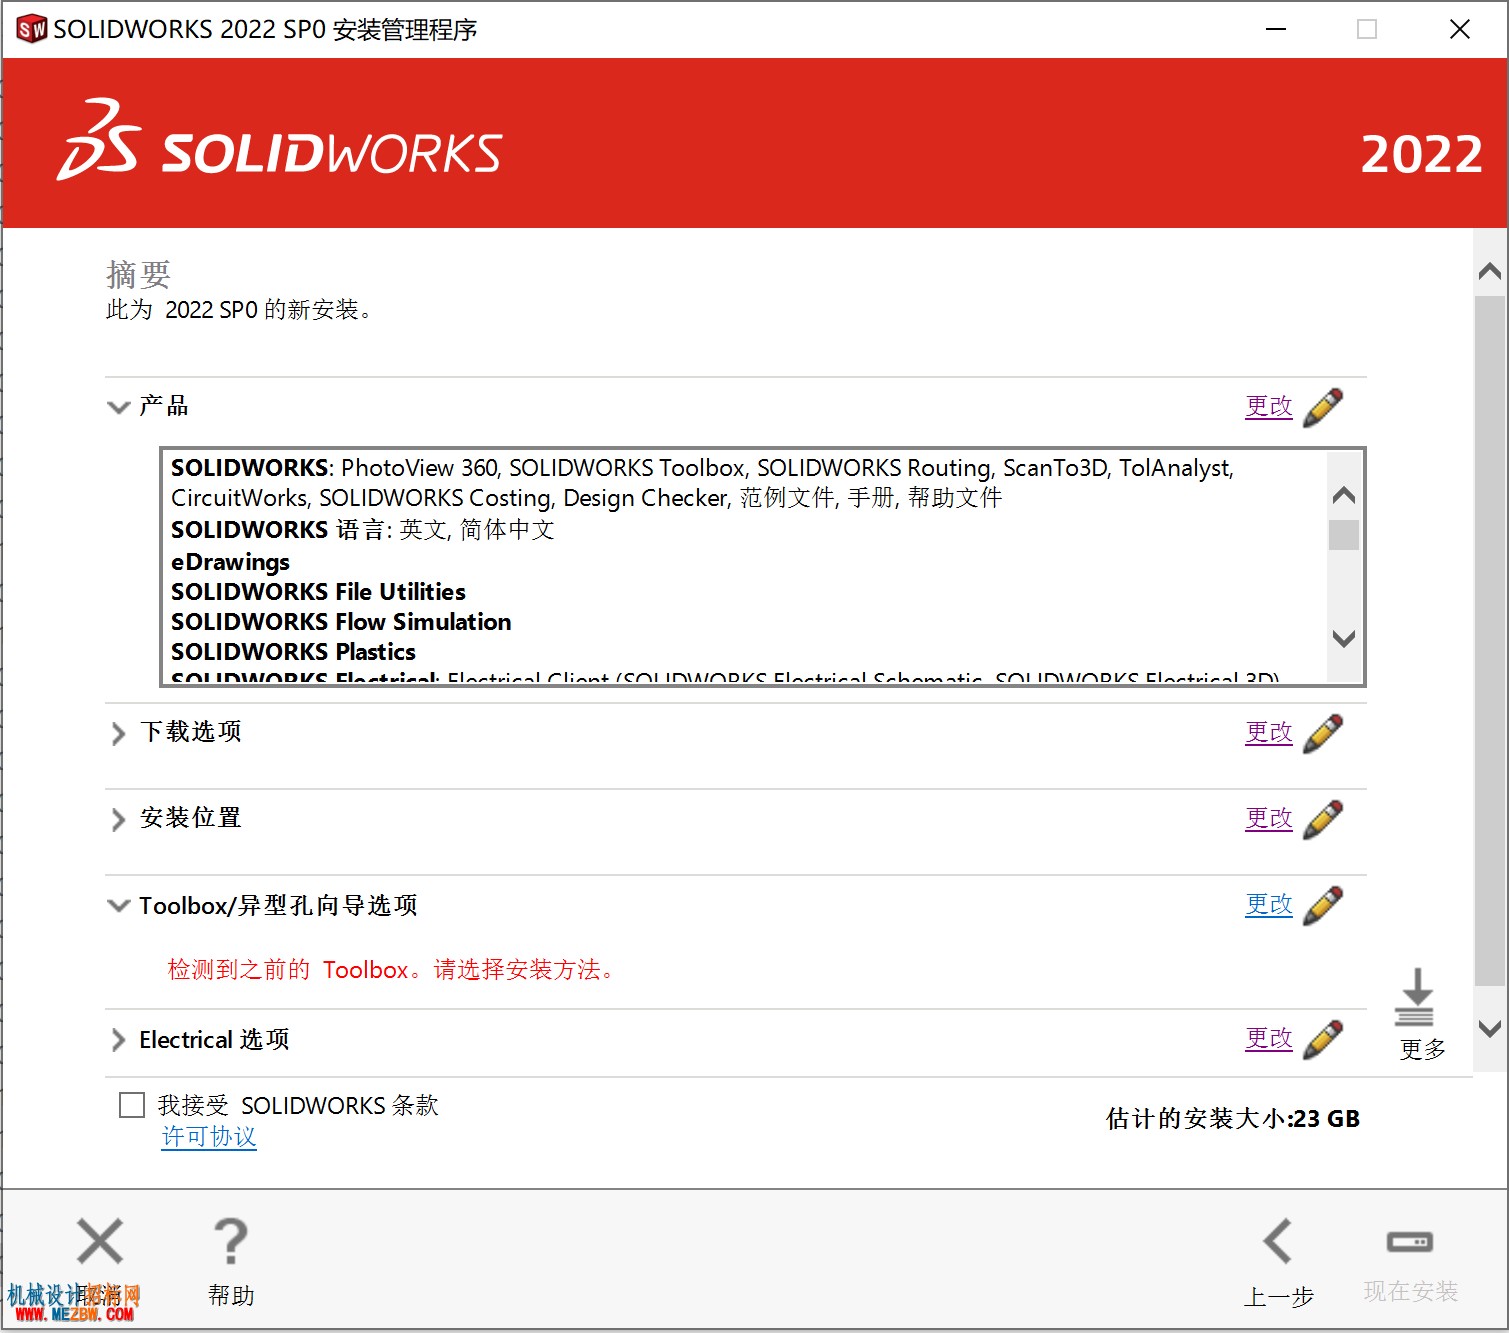The image size is (1509, 1333).
Task: Click the product list scrollbar thumb
Action: 1344,535
